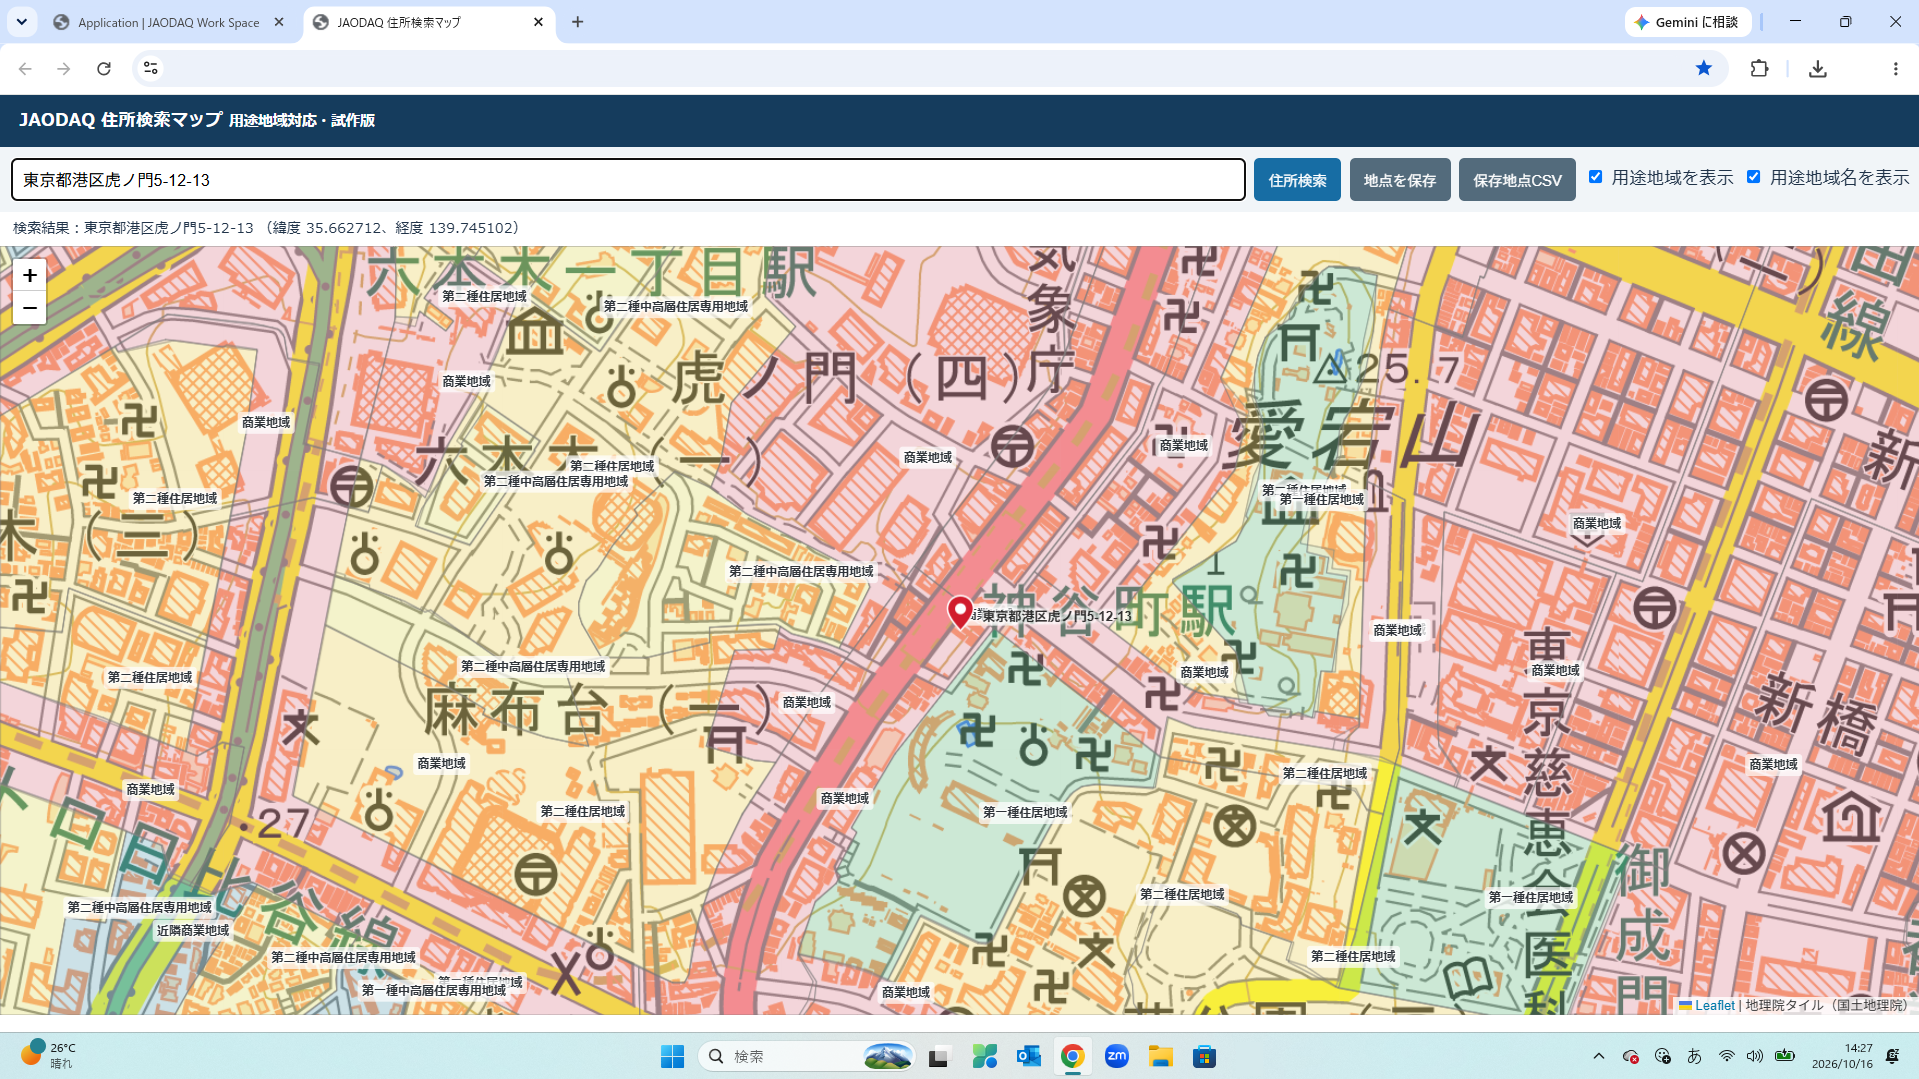This screenshot has width=1919, height=1079.
Task: Click the 地理院タイル（国土地理院） attribution text
Action: point(1827,1005)
